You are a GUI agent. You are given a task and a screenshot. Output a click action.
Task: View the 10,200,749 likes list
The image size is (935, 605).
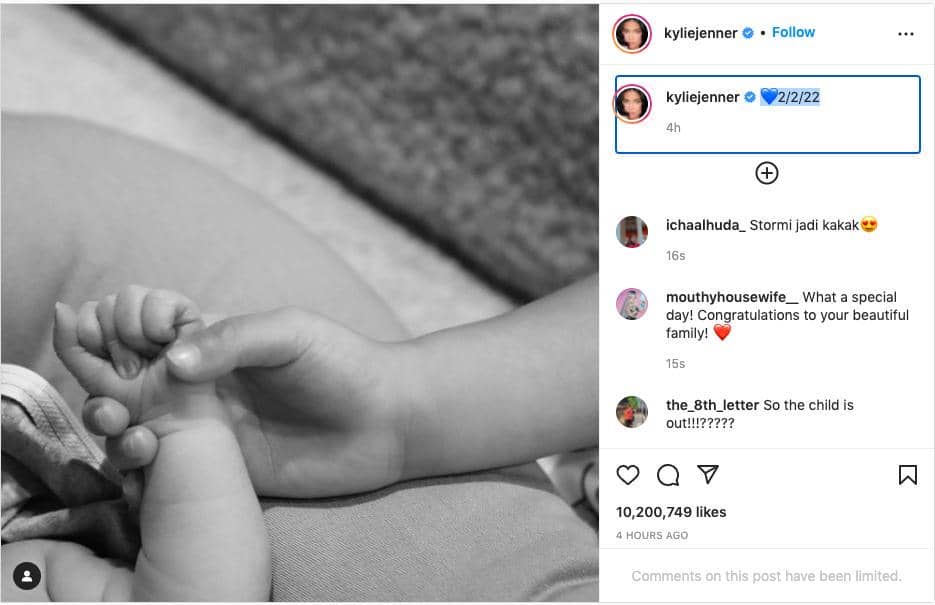671,512
